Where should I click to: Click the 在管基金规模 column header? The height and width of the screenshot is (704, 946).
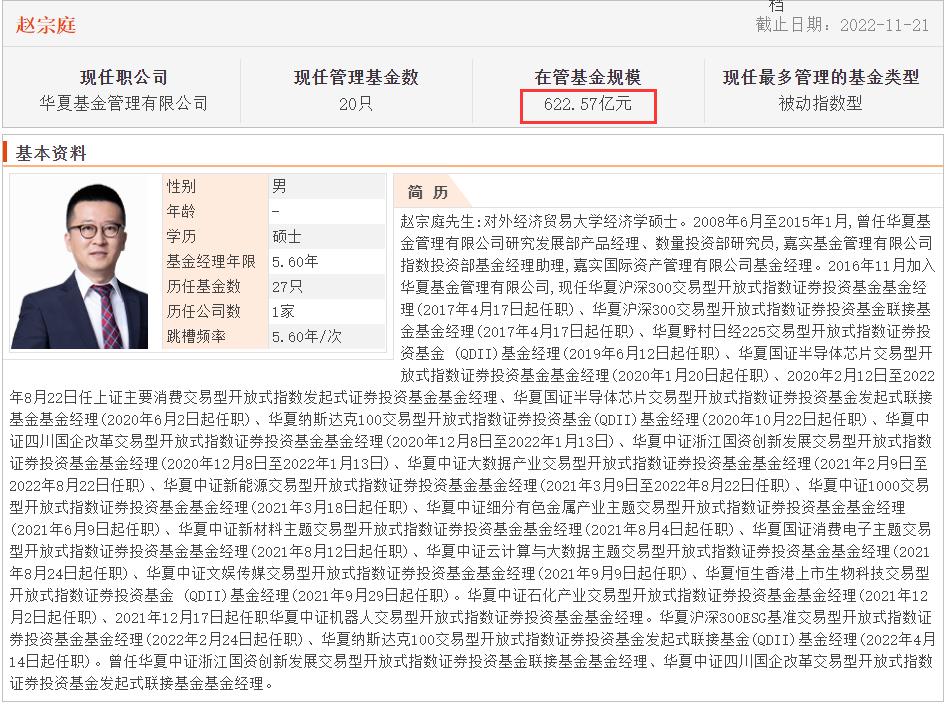(x=588, y=77)
